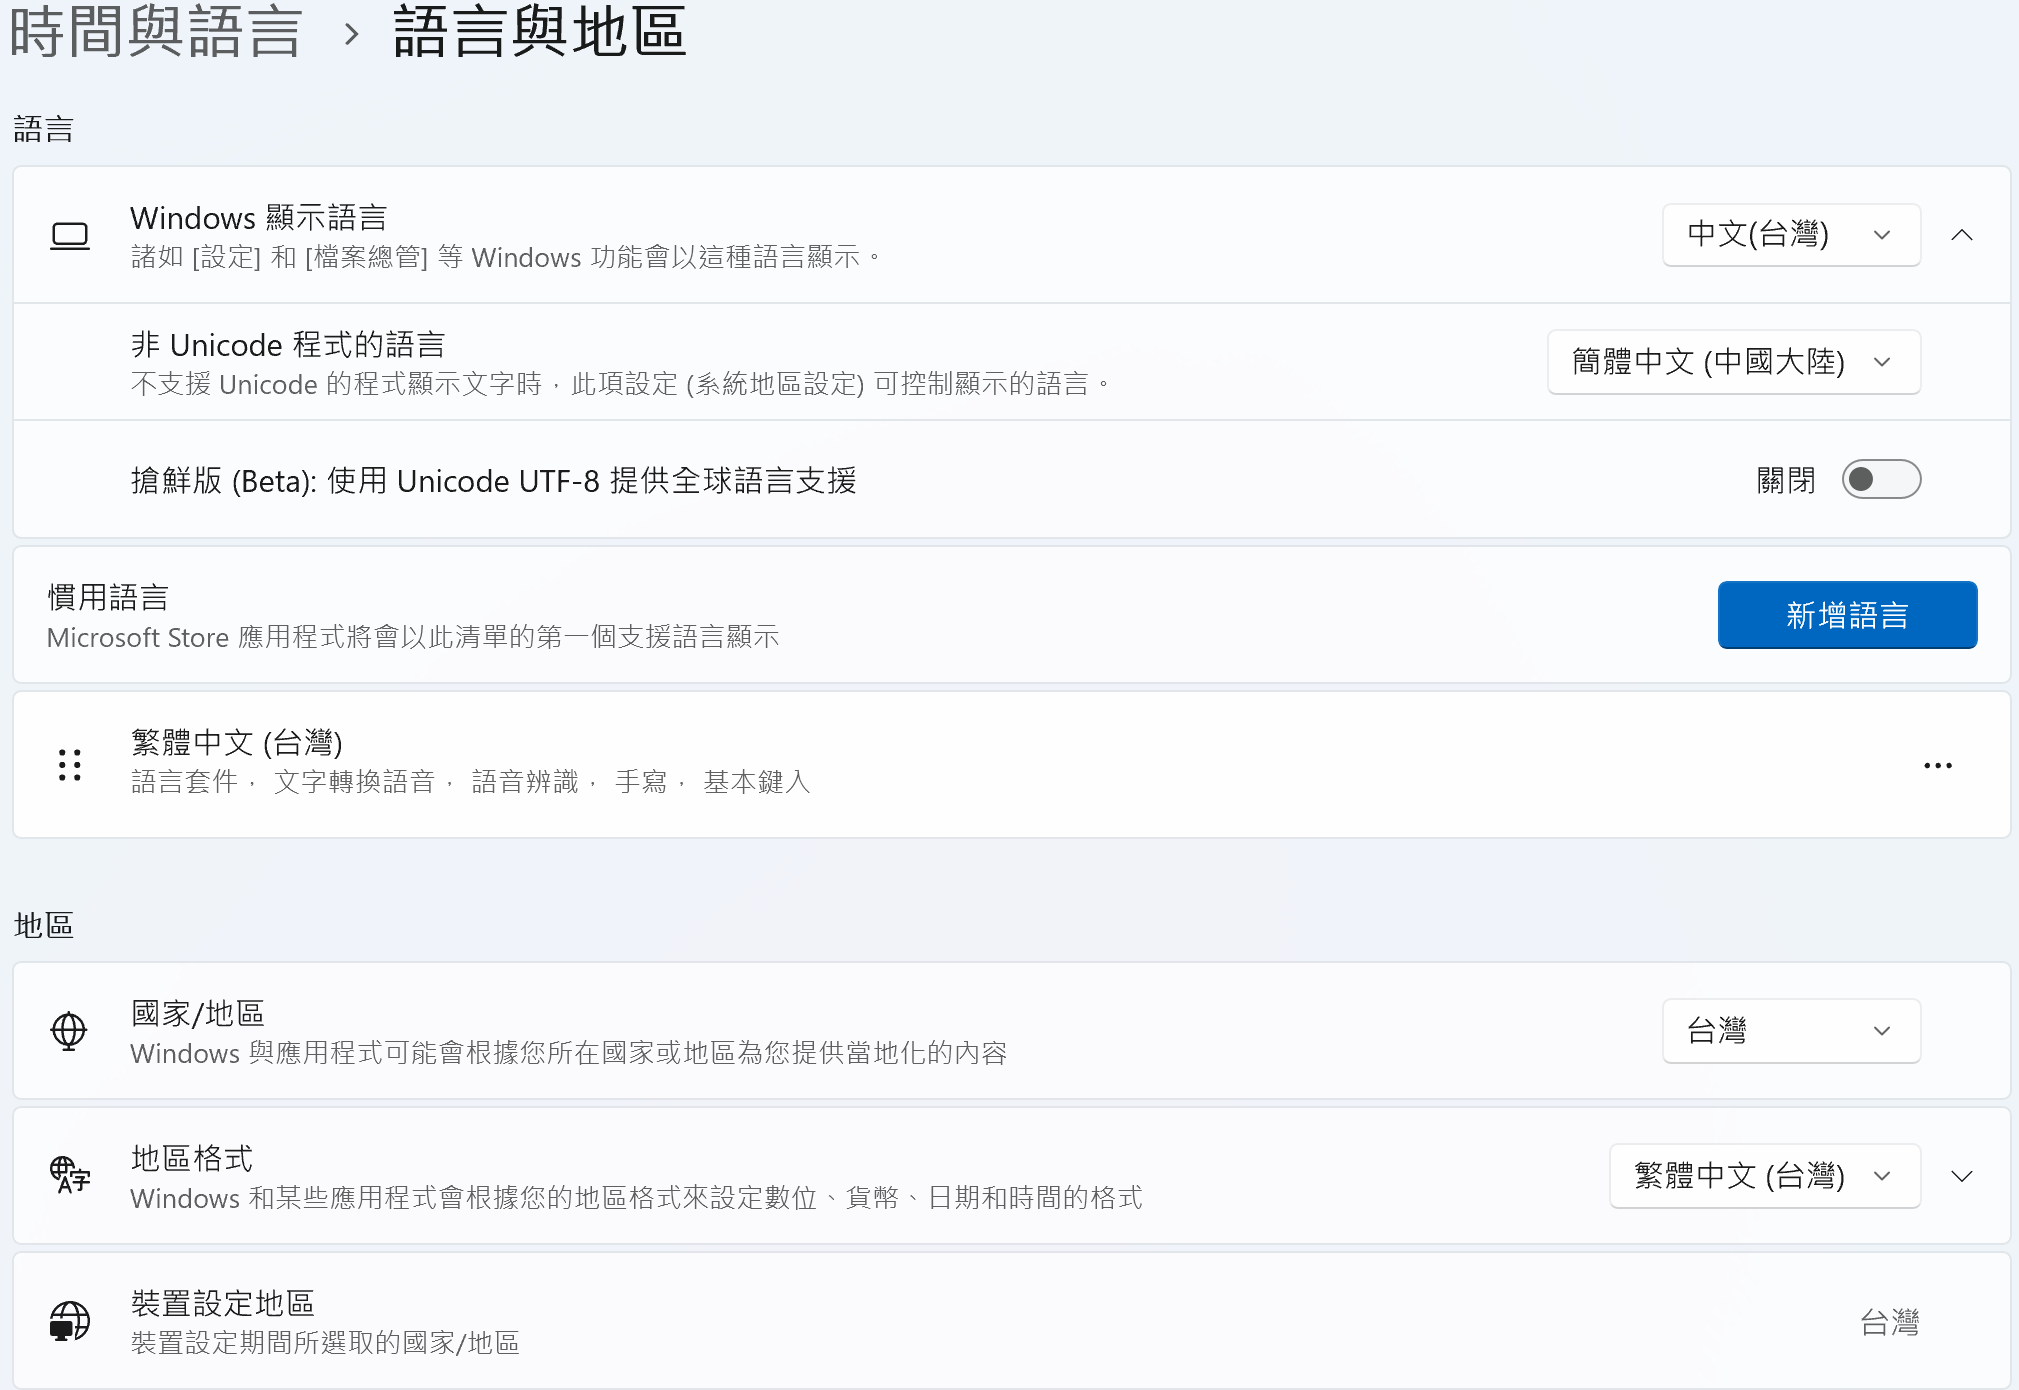The width and height of the screenshot is (2019, 1390).
Task: Click the 非 Unicode 程式的語言 label
Action: [288, 345]
